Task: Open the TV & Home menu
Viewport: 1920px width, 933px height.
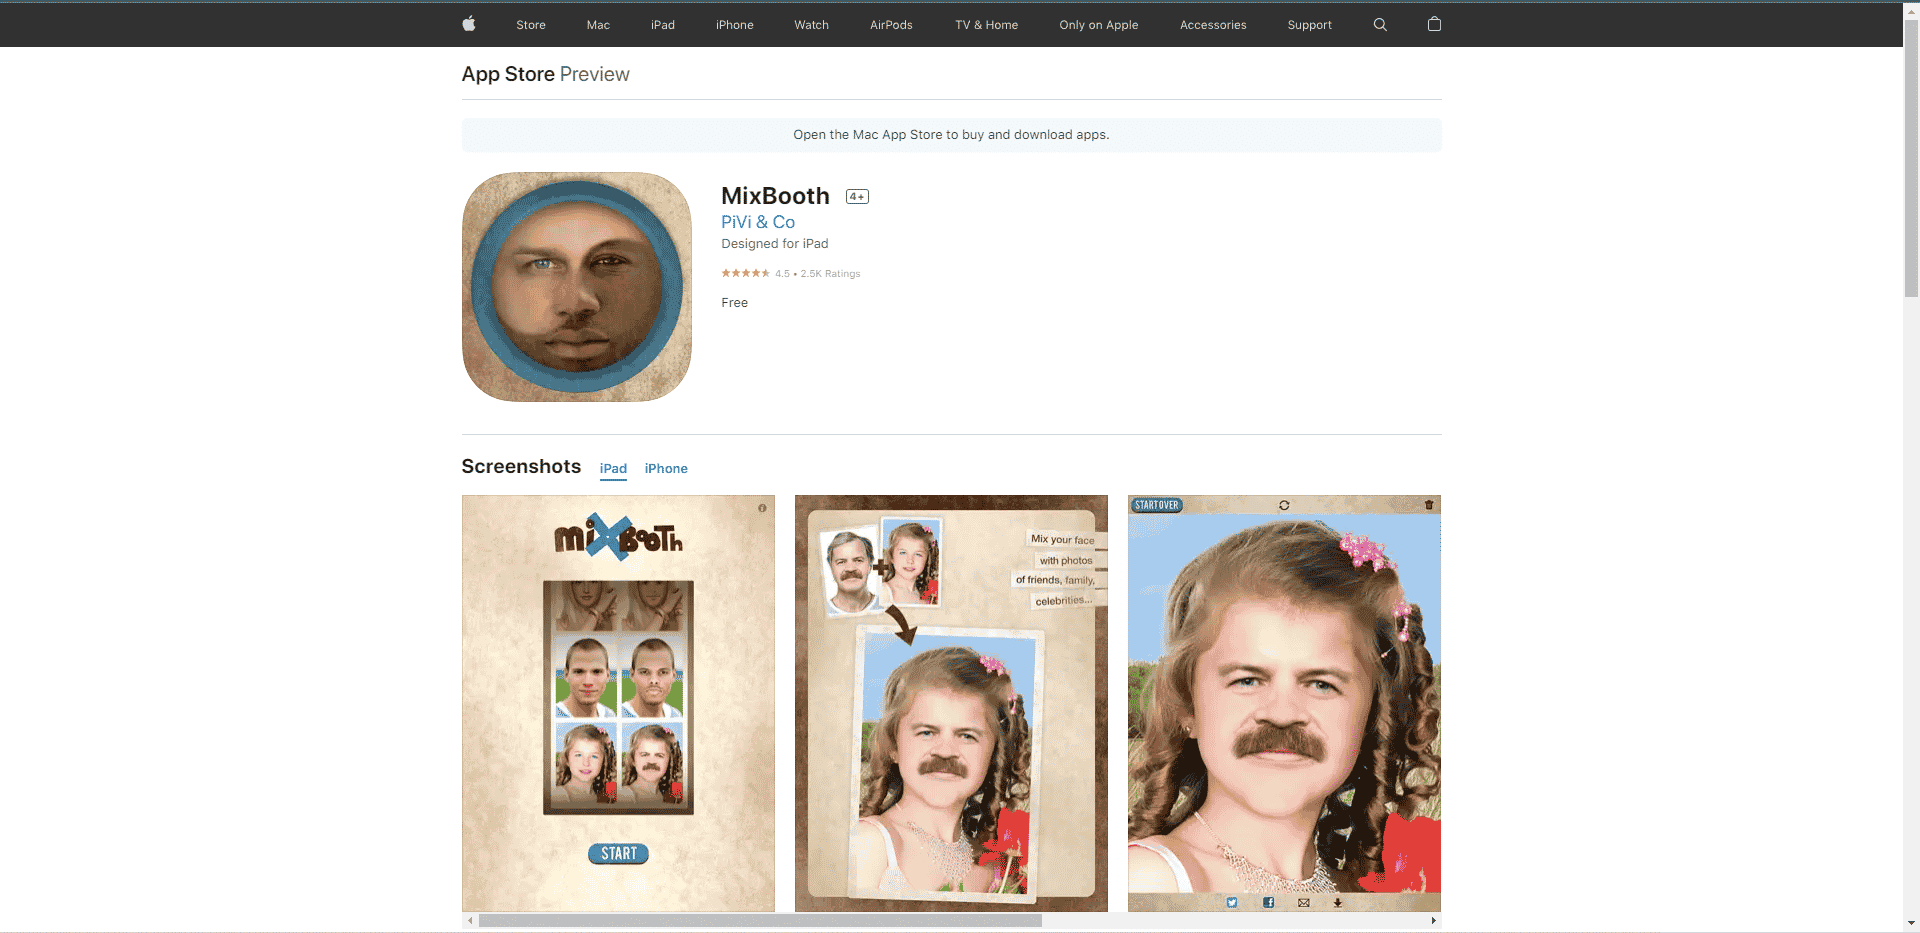Action: (x=986, y=25)
